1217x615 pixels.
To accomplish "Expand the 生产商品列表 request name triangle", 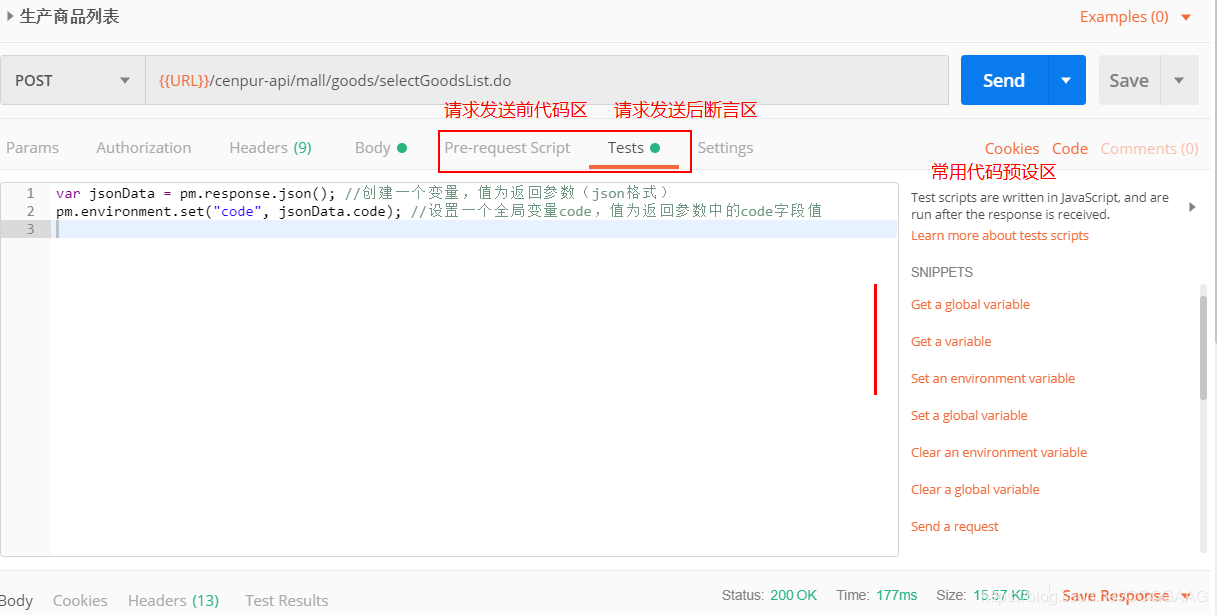I will click(10, 16).
